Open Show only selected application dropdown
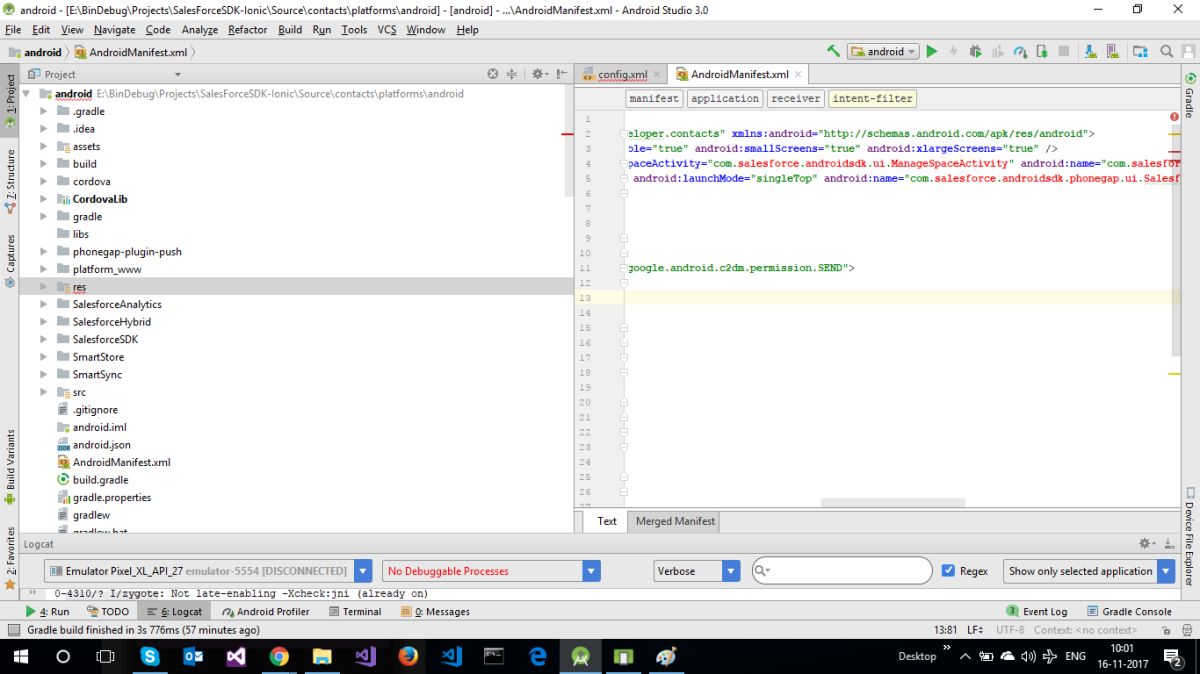 click(1090, 571)
